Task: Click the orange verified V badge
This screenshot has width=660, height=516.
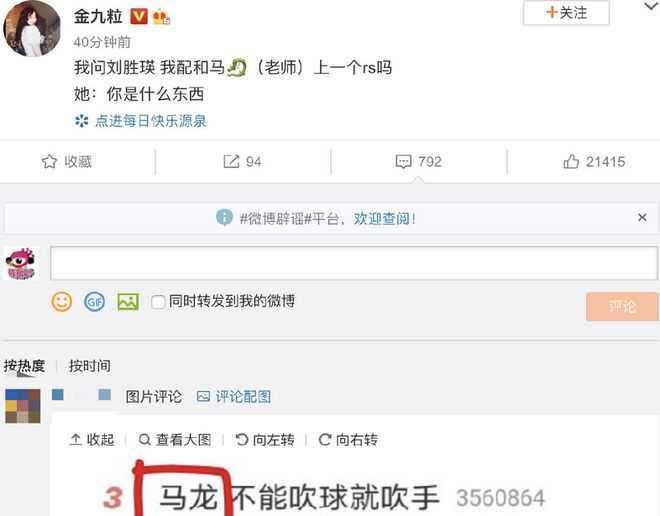Action: click(138, 17)
